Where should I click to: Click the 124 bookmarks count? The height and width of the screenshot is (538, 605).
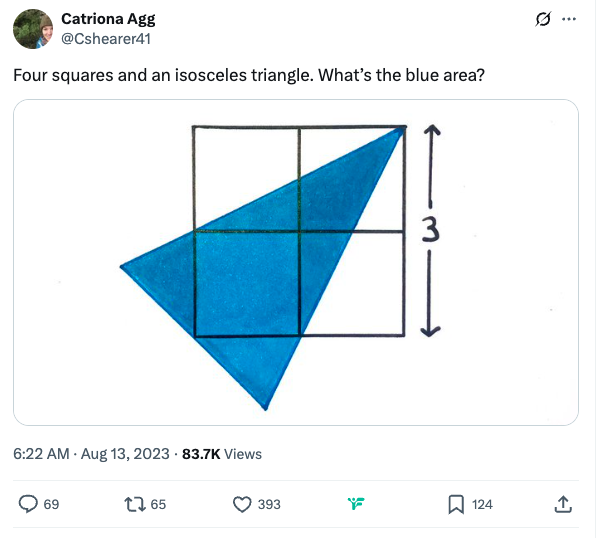pos(482,504)
